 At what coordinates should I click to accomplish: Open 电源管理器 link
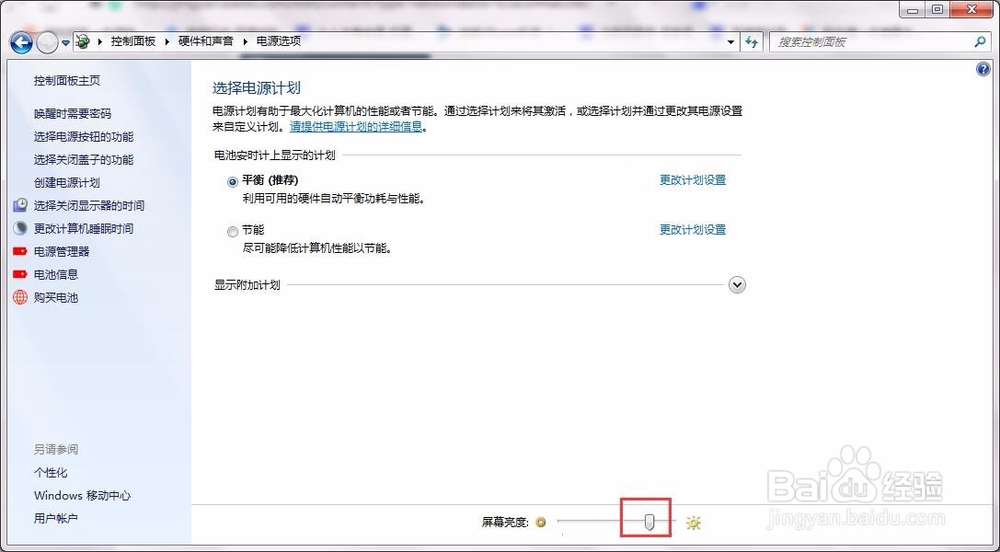point(61,251)
